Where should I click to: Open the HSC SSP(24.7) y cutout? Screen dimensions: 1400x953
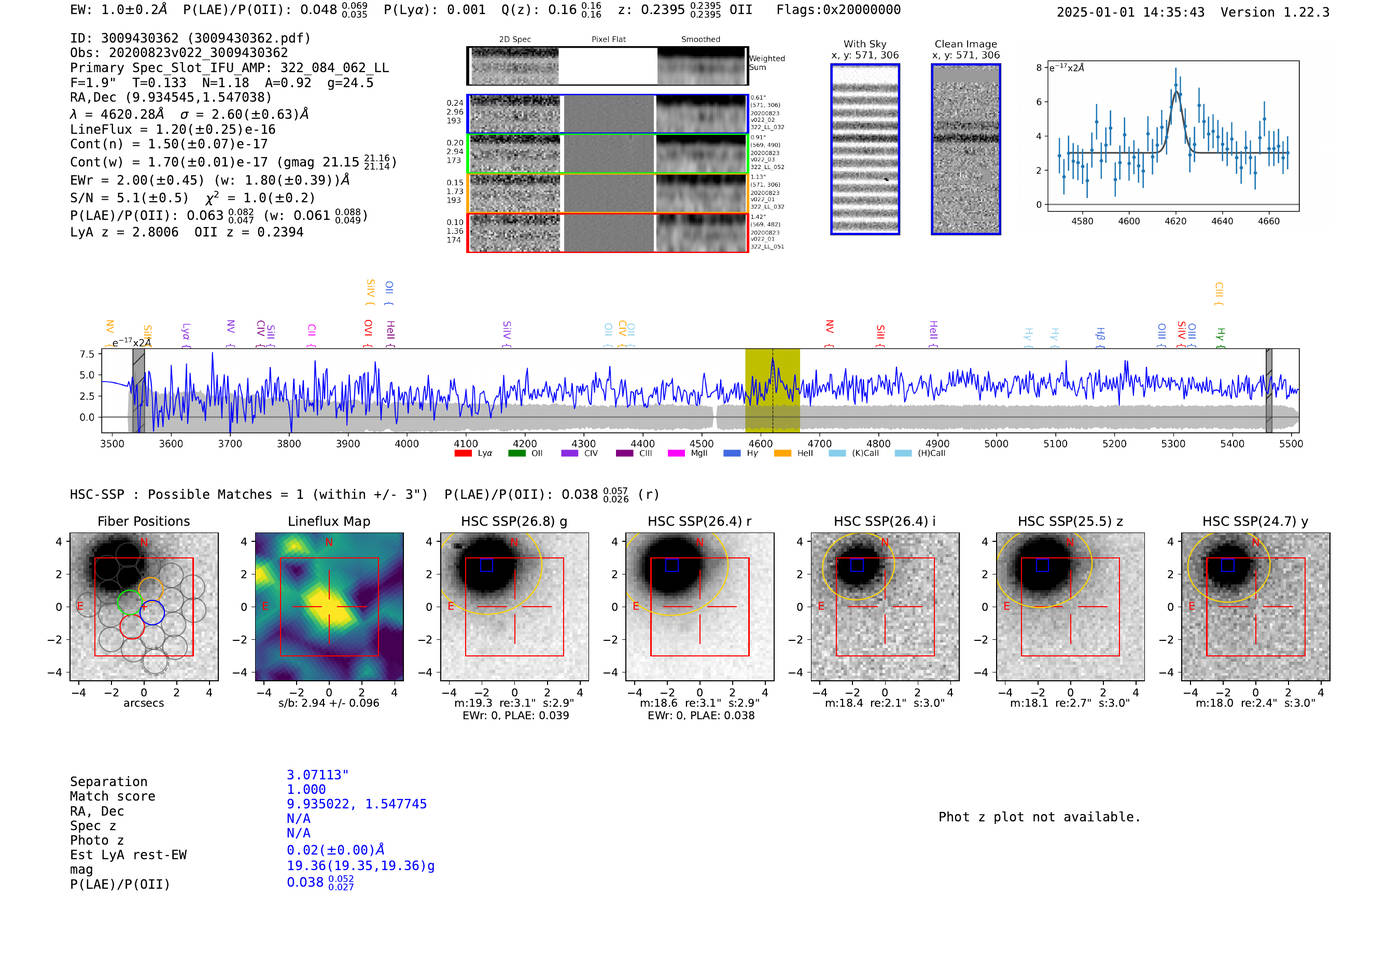coord(1256,606)
